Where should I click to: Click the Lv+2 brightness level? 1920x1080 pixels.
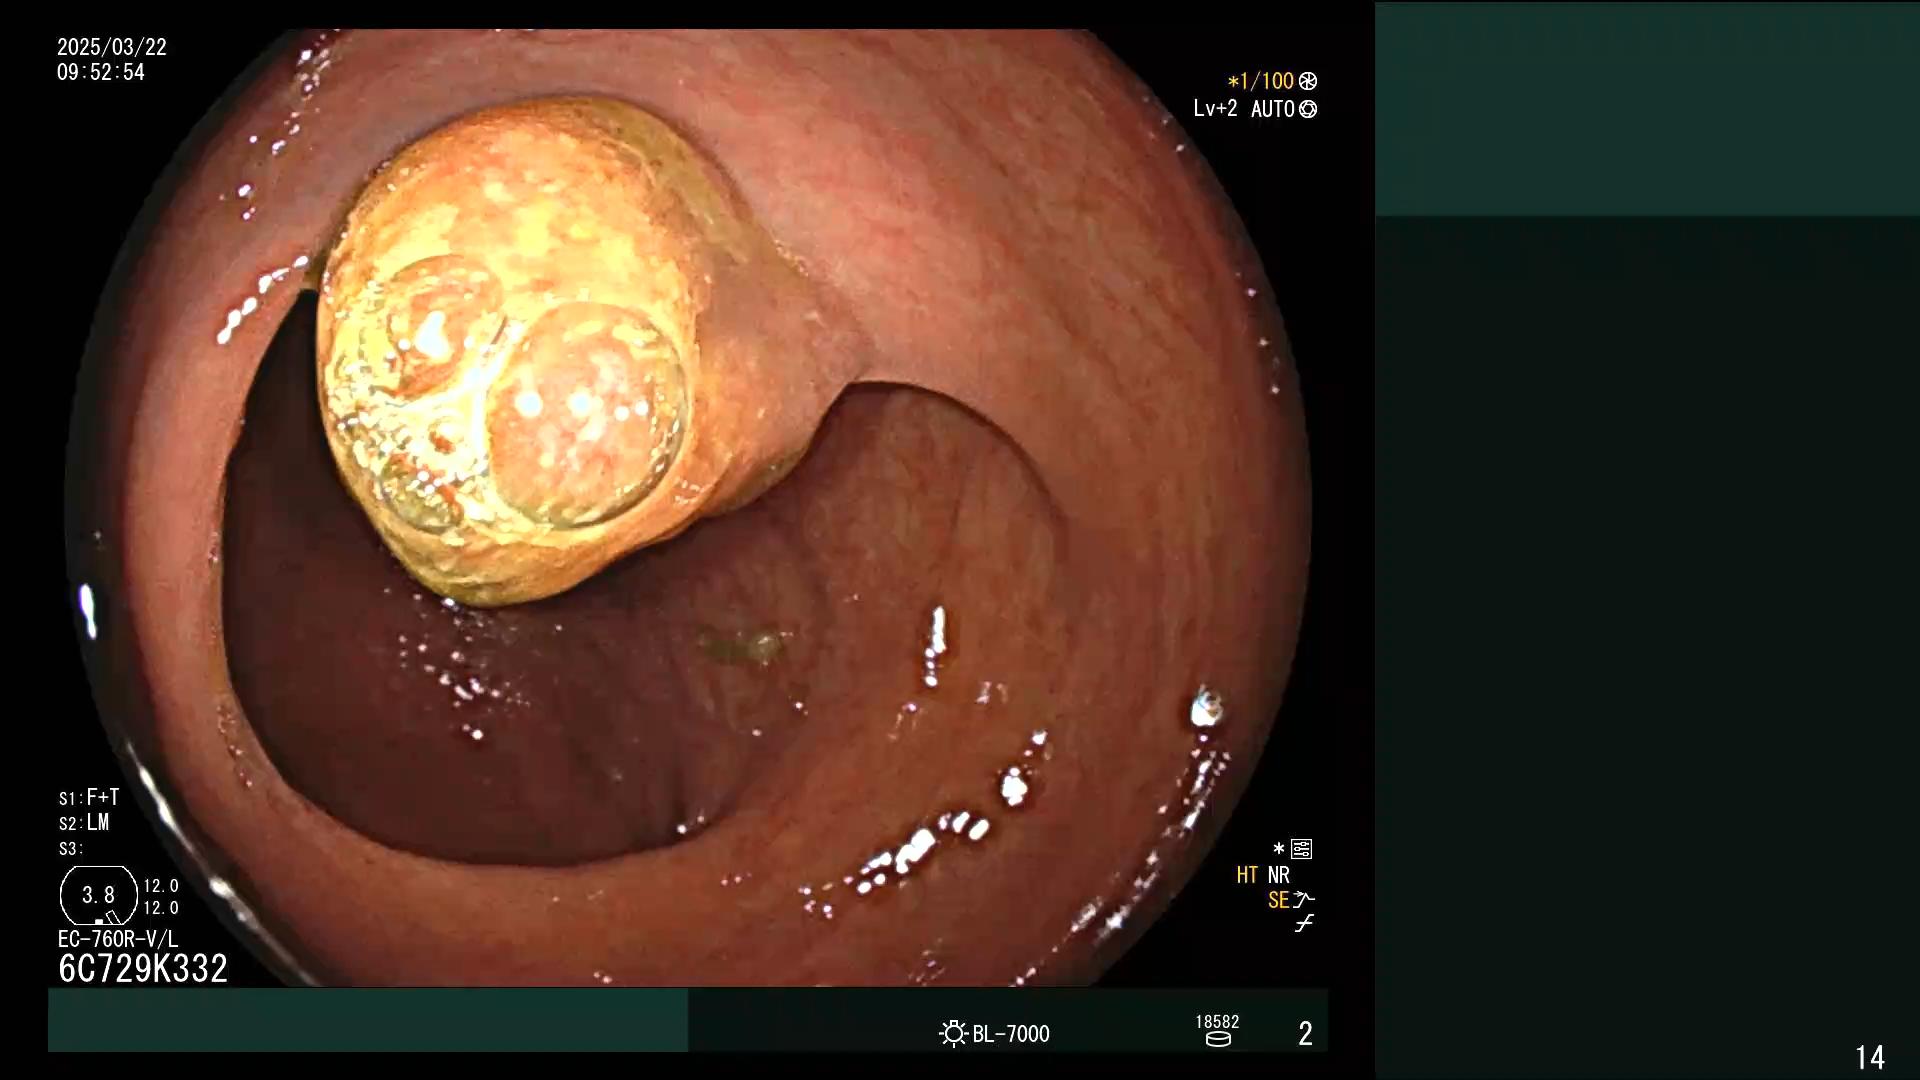[1215, 108]
